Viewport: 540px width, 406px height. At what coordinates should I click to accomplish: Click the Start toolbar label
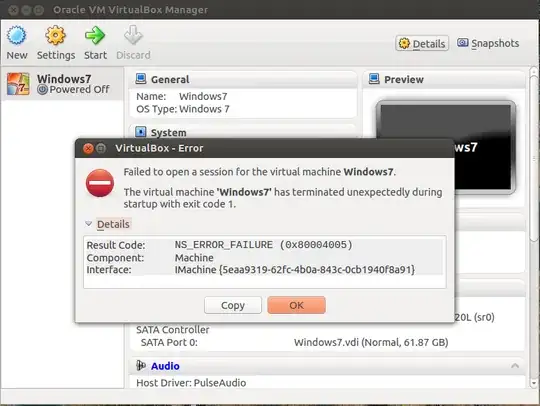(x=95, y=55)
